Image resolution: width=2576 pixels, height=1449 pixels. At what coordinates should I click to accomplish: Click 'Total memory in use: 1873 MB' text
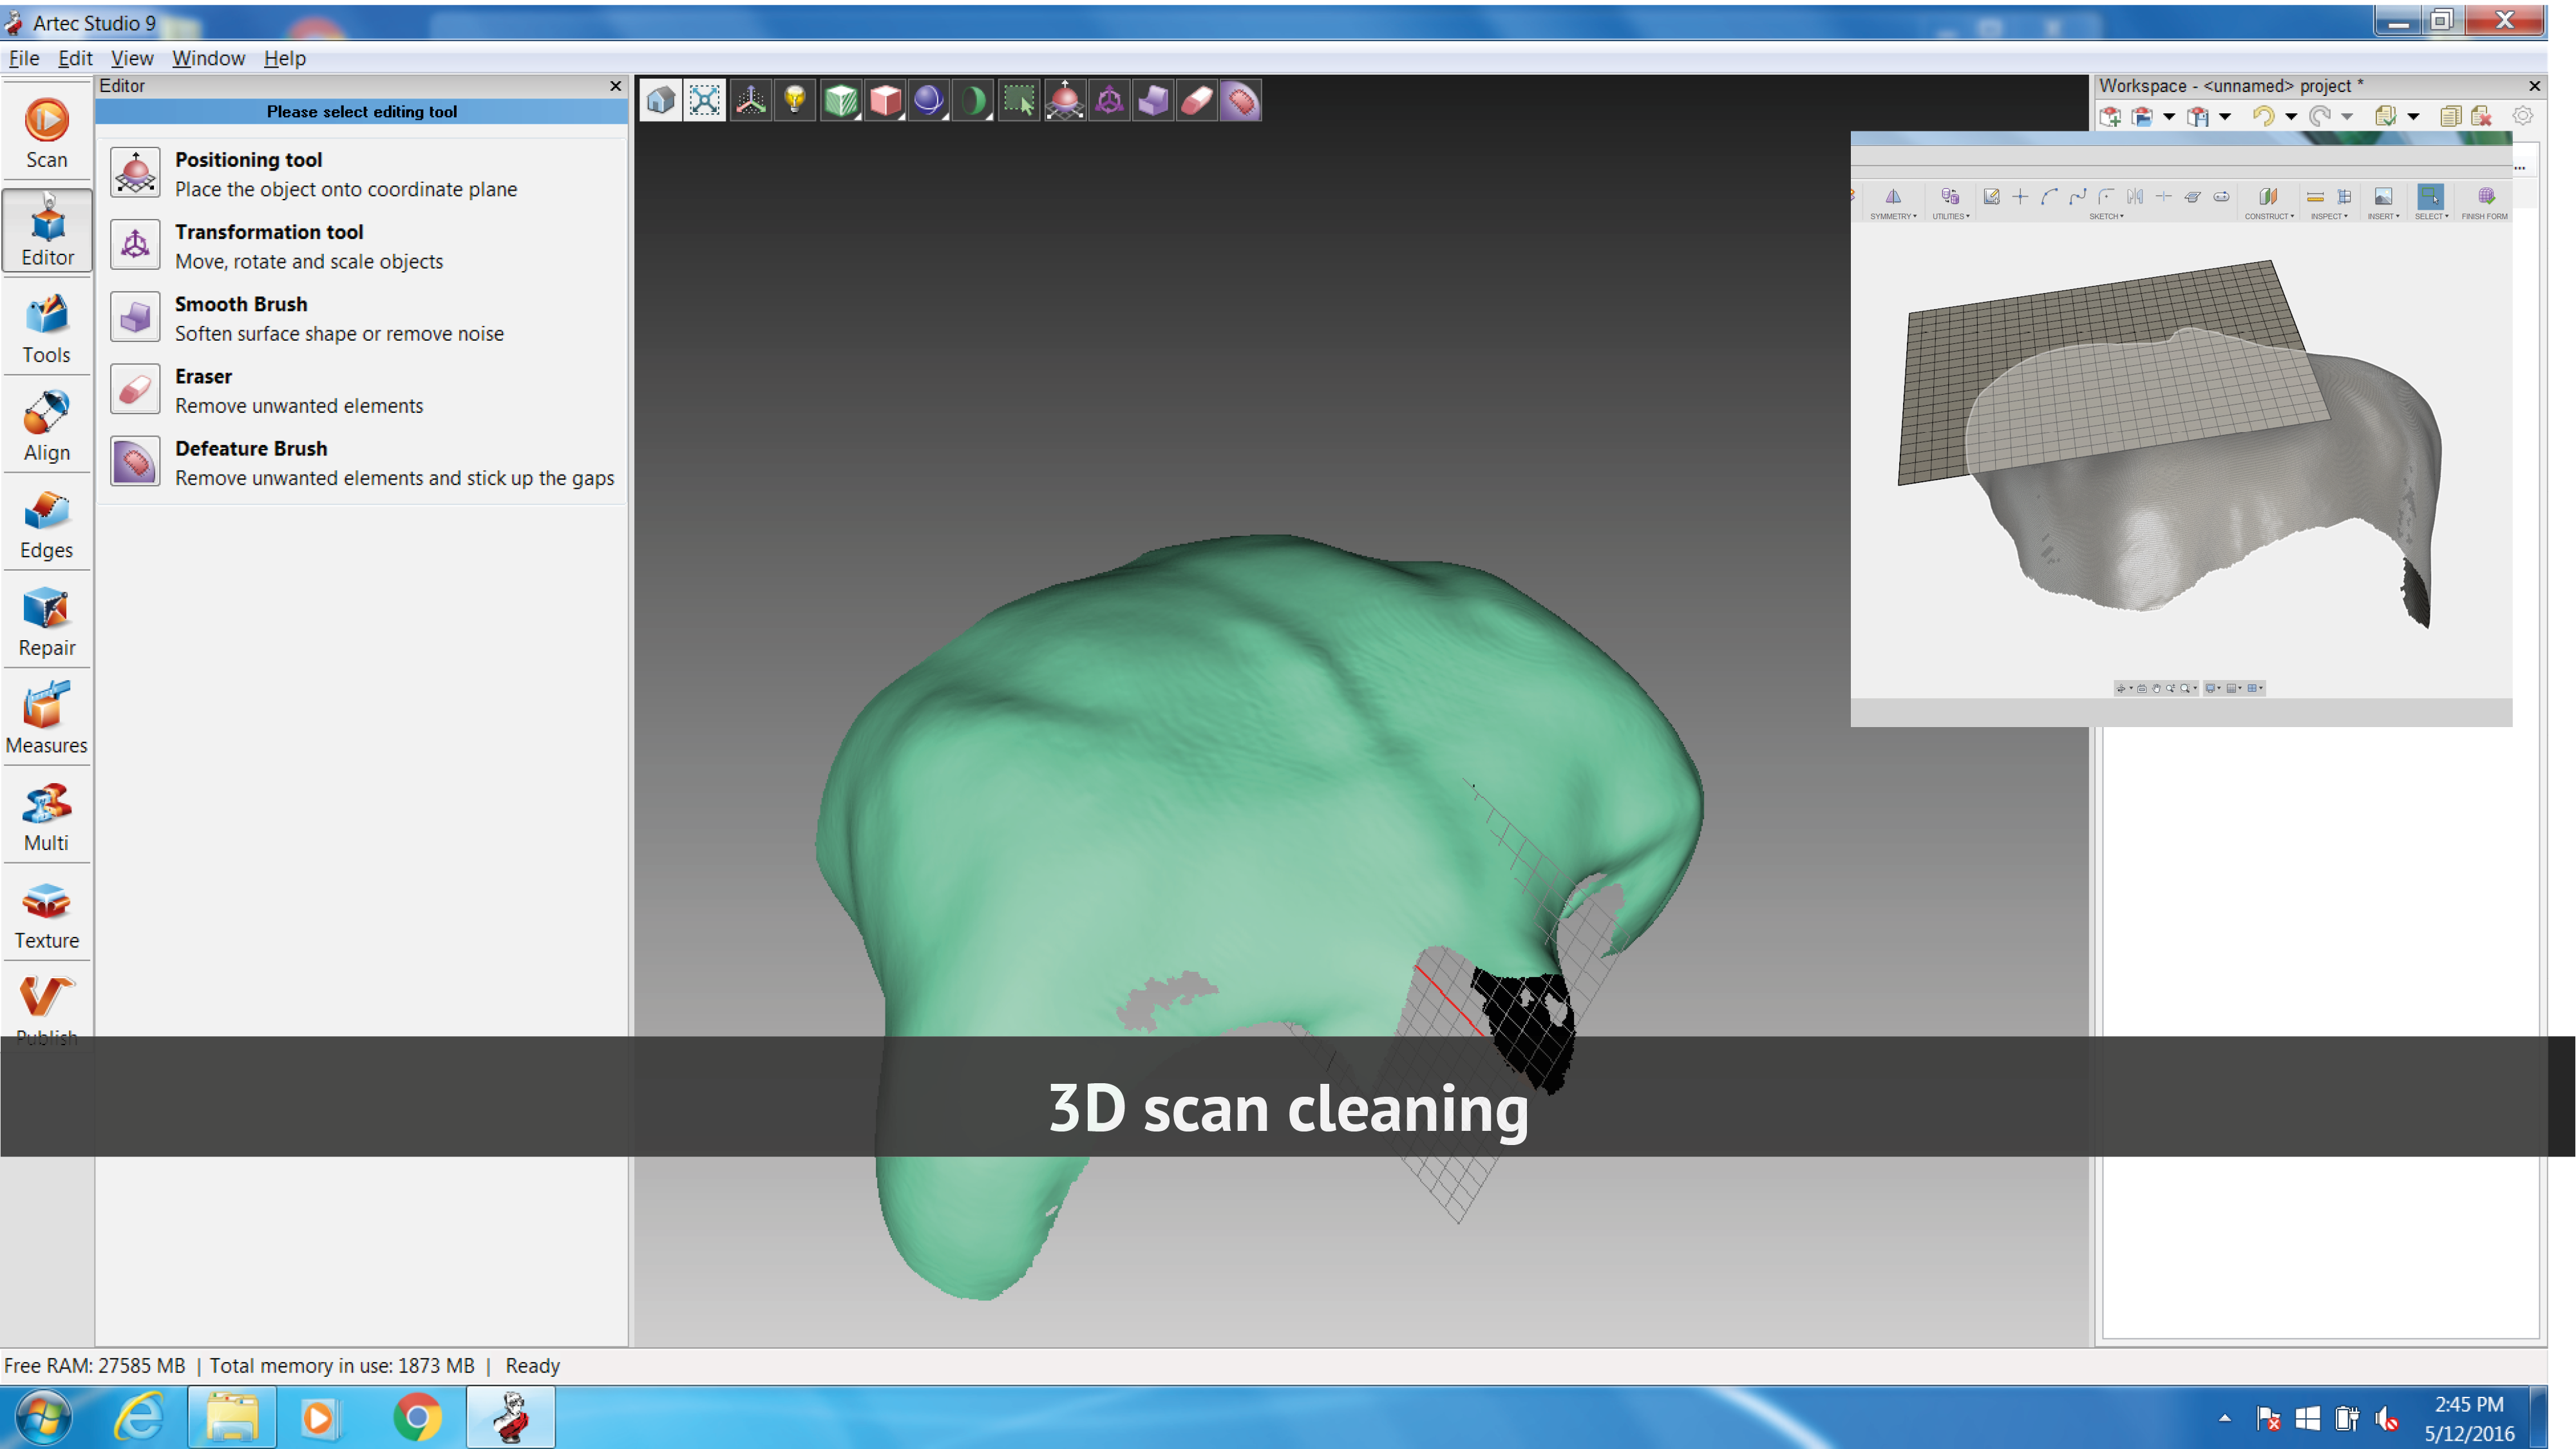point(342,1366)
